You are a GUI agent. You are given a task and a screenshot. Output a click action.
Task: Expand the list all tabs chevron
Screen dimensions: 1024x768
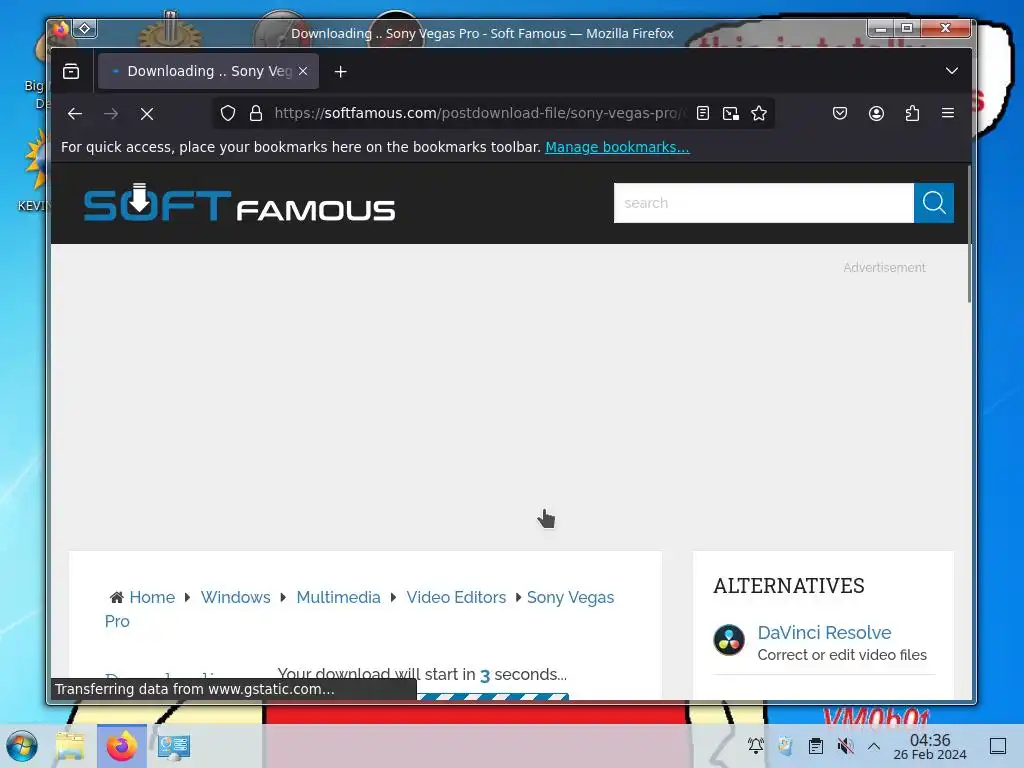tap(952, 71)
